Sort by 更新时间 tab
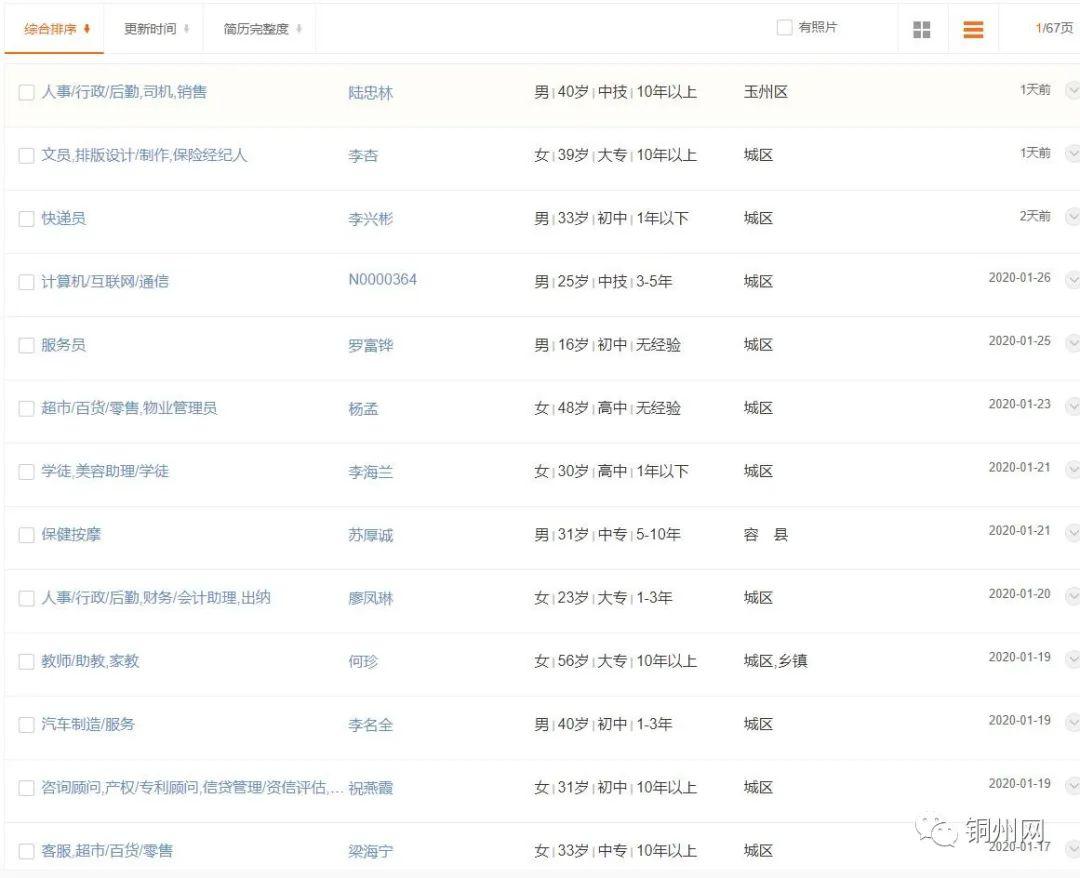1080x878 pixels. coord(156,29)
